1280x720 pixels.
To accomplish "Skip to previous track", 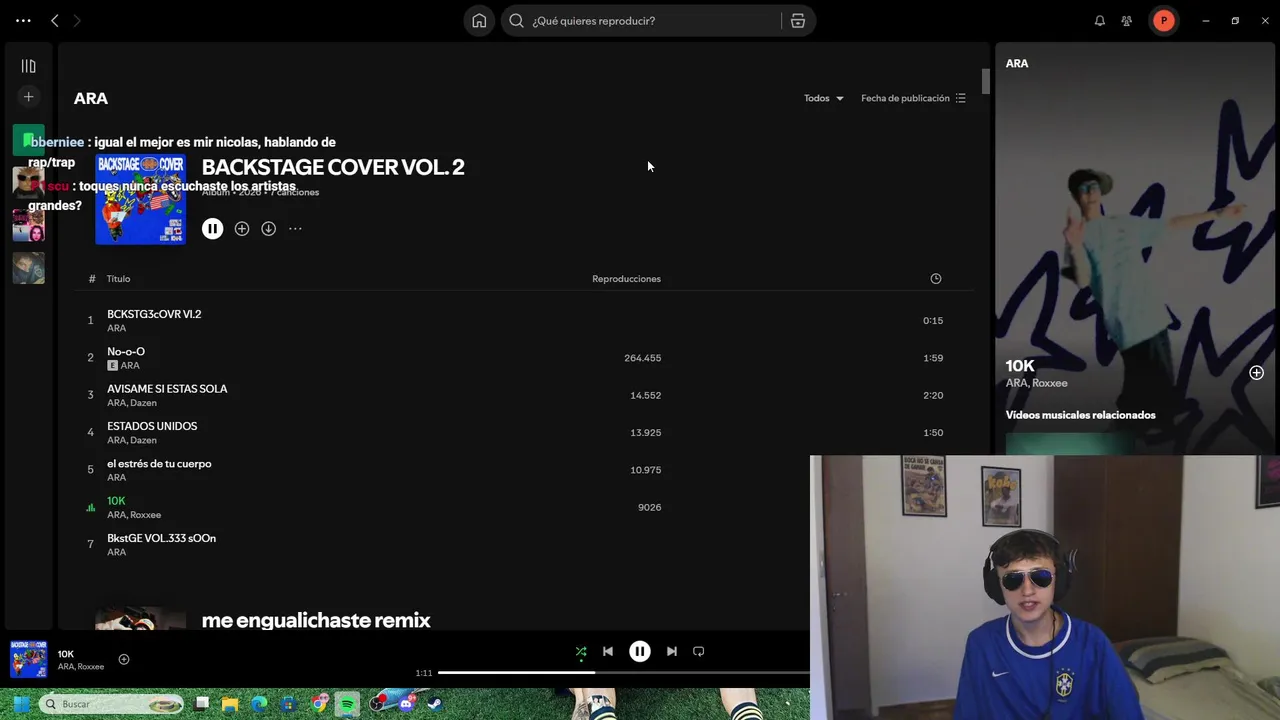I will [x=608, y=652].
